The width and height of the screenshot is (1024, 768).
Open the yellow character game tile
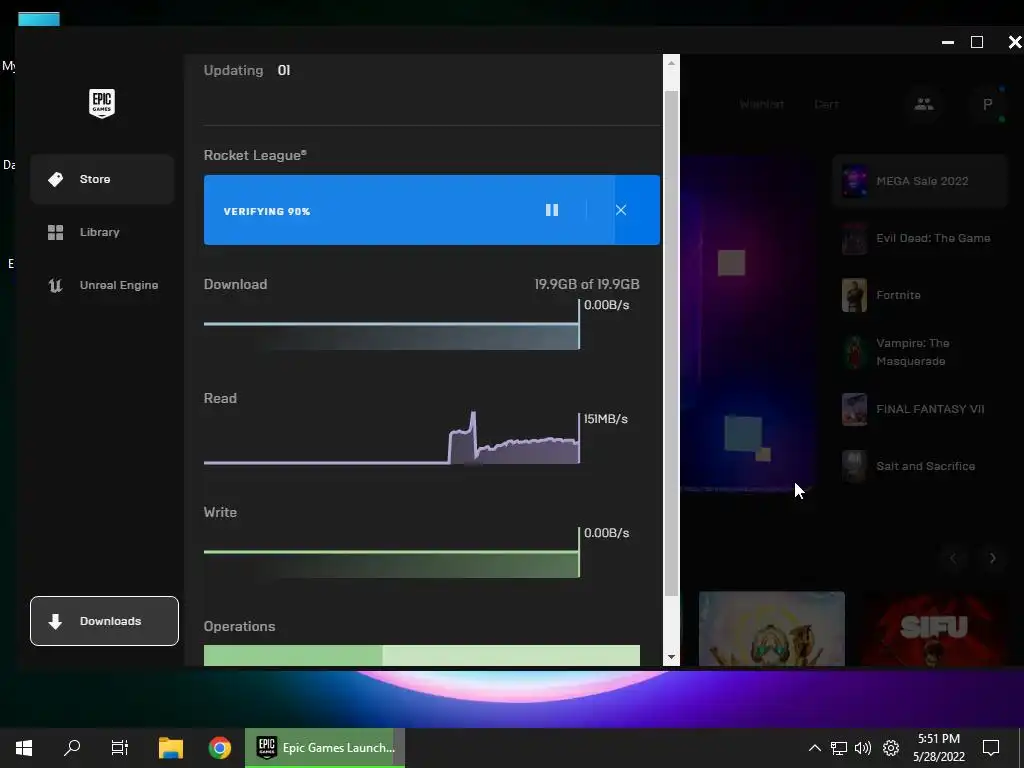[x=772, y=629]
